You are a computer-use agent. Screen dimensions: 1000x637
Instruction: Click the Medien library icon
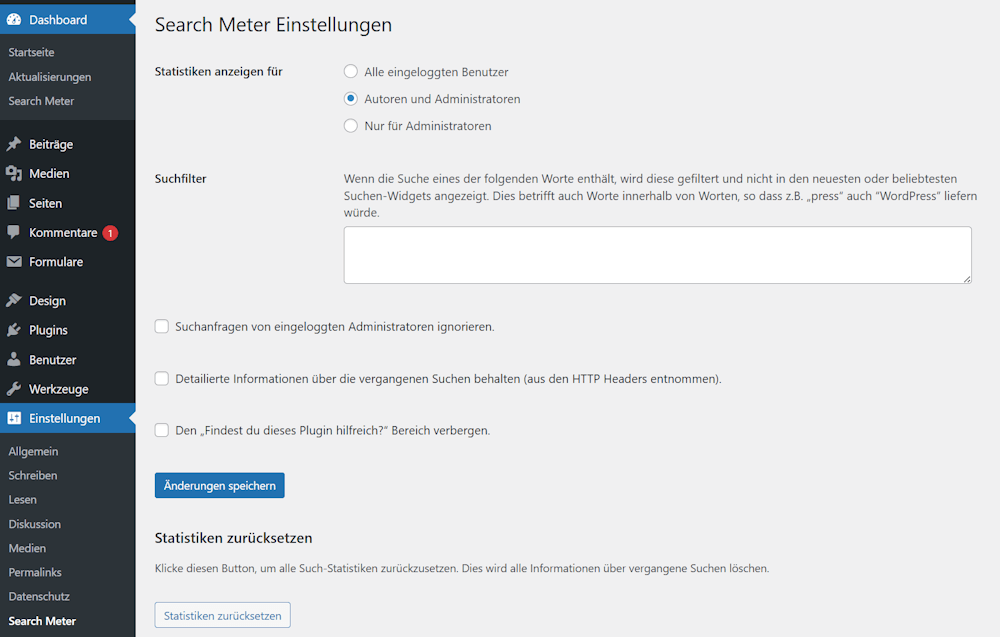(12, 173)
